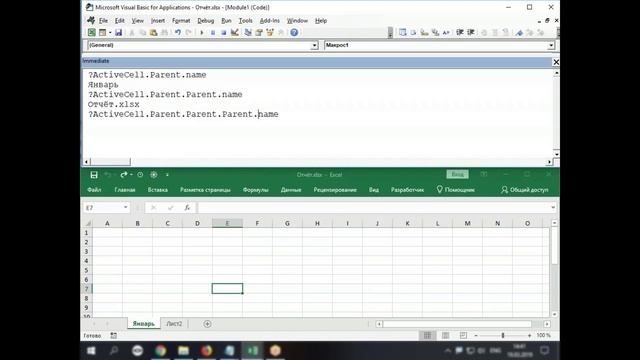Open the Run menu in VBA editor

click(x=226, y=20)
